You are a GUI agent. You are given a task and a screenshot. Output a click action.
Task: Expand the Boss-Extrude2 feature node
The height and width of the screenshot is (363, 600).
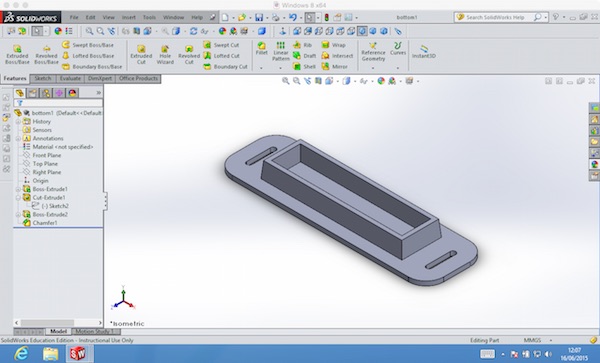click(x=18, y=214)
